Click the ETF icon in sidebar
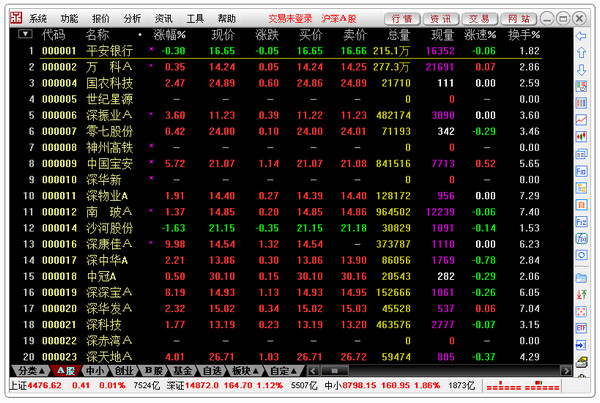 click(581, 328)
